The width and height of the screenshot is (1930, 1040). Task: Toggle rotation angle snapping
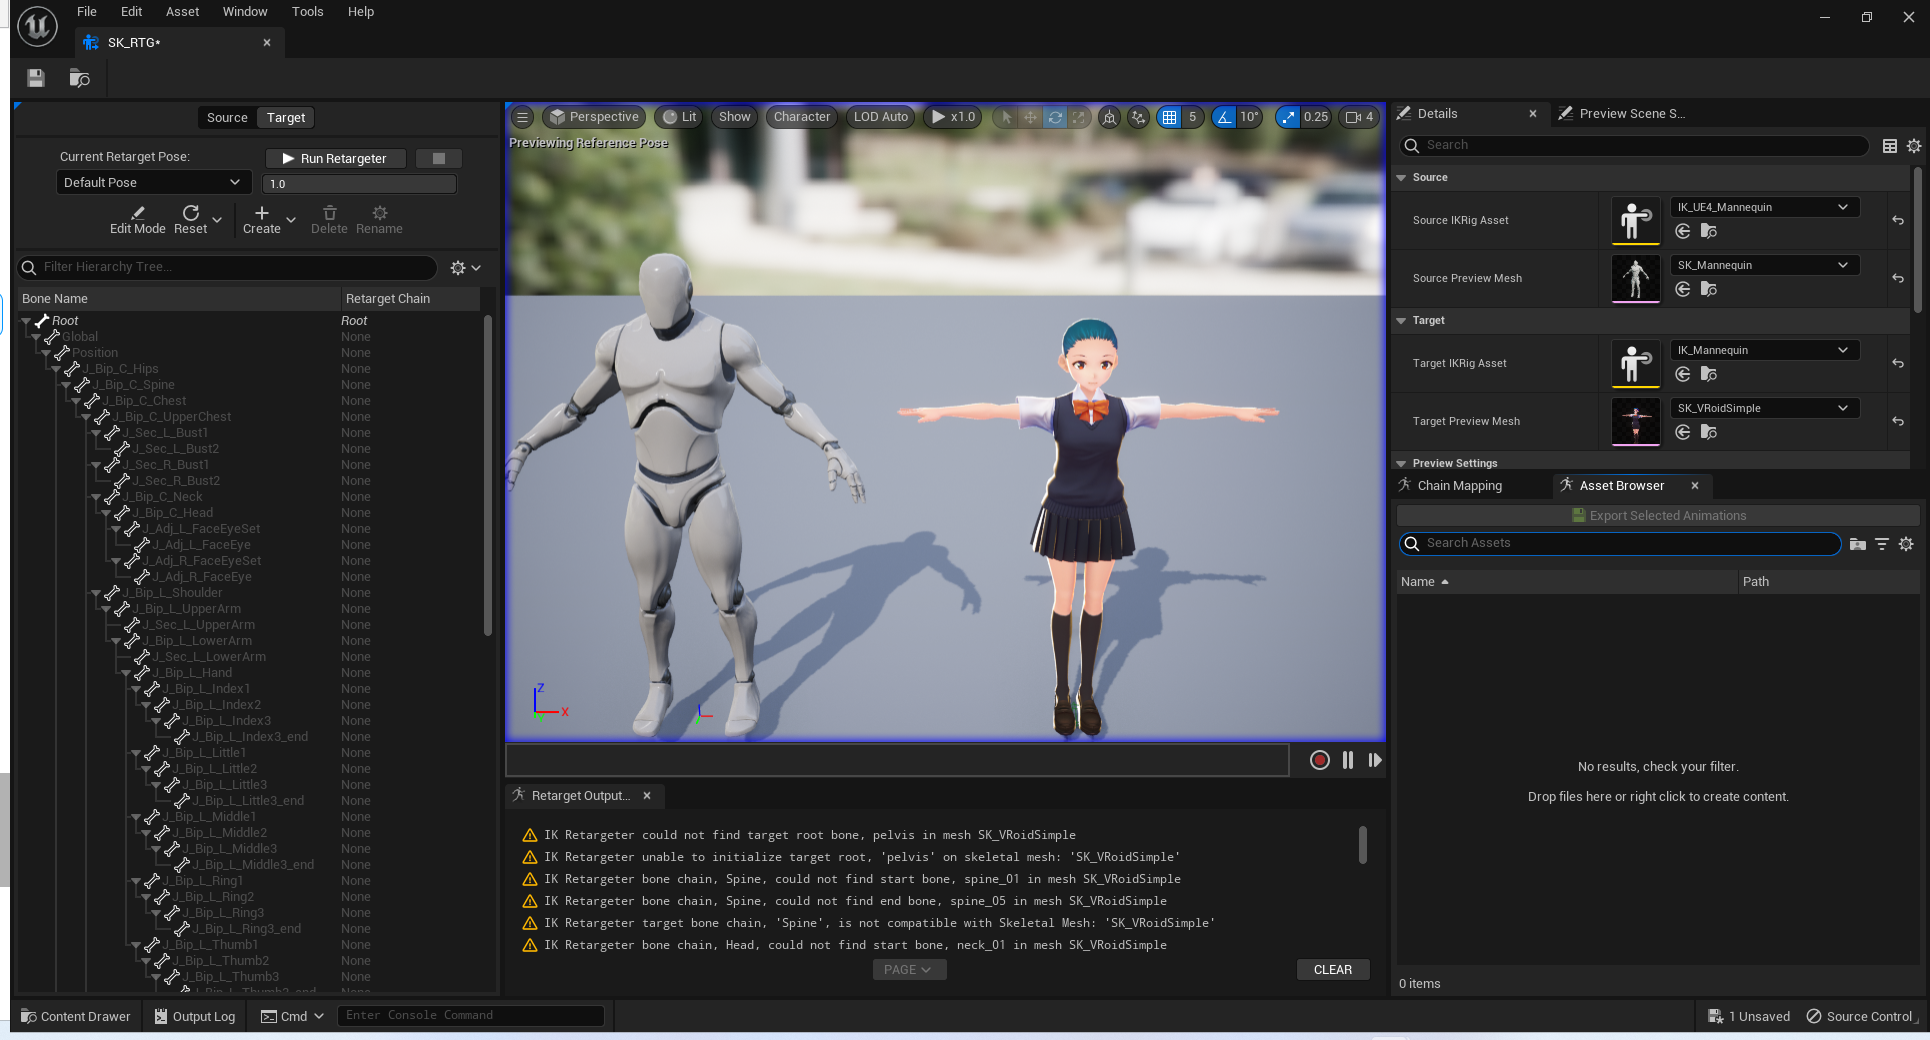pyautogui.click(x=1224, y=117)
